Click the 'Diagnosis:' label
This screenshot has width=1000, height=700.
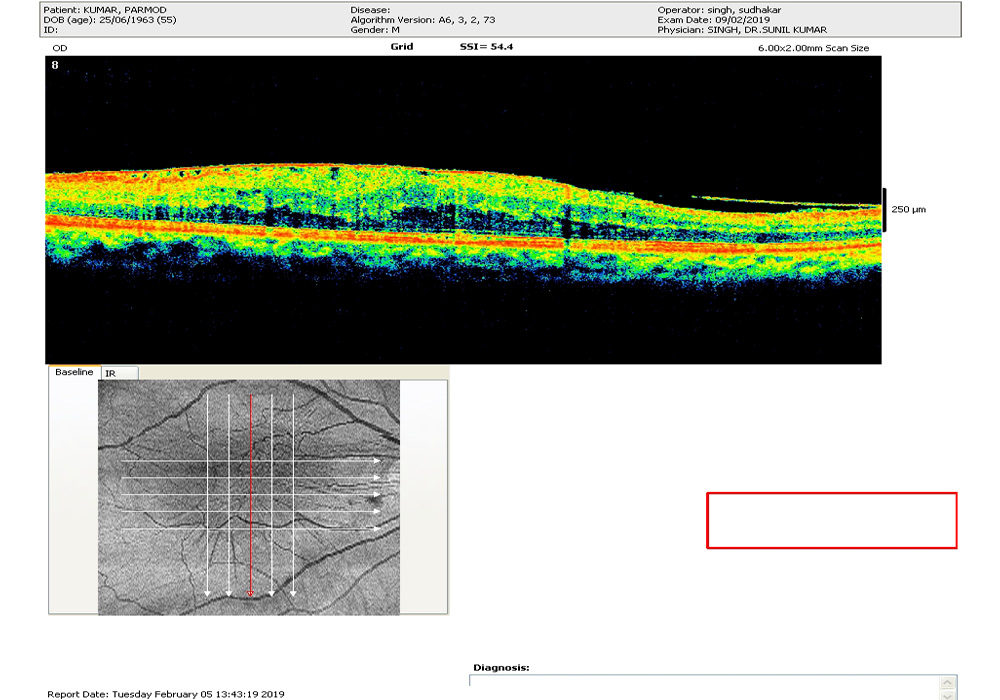(x=501, y=667)
